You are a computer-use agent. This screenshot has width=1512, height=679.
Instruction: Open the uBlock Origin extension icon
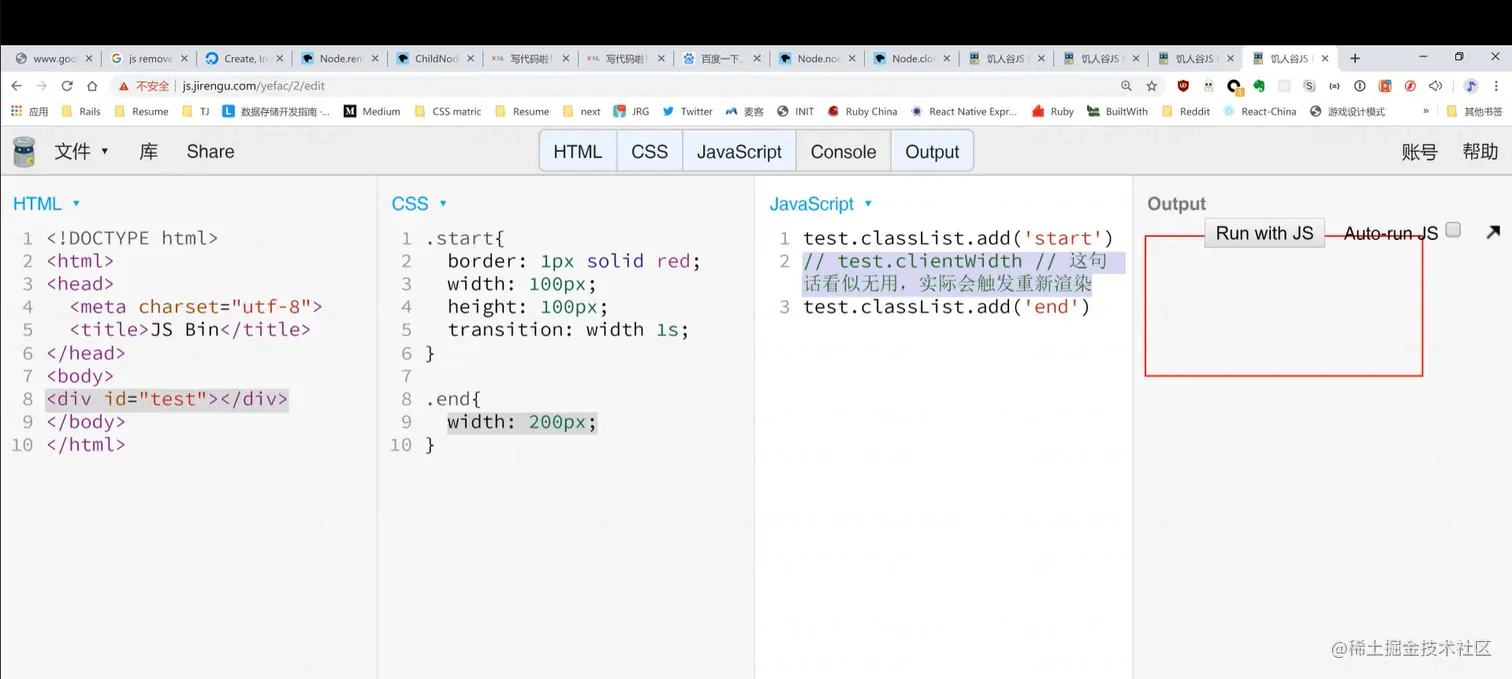pyautogui.click(x=1184, y=86)
